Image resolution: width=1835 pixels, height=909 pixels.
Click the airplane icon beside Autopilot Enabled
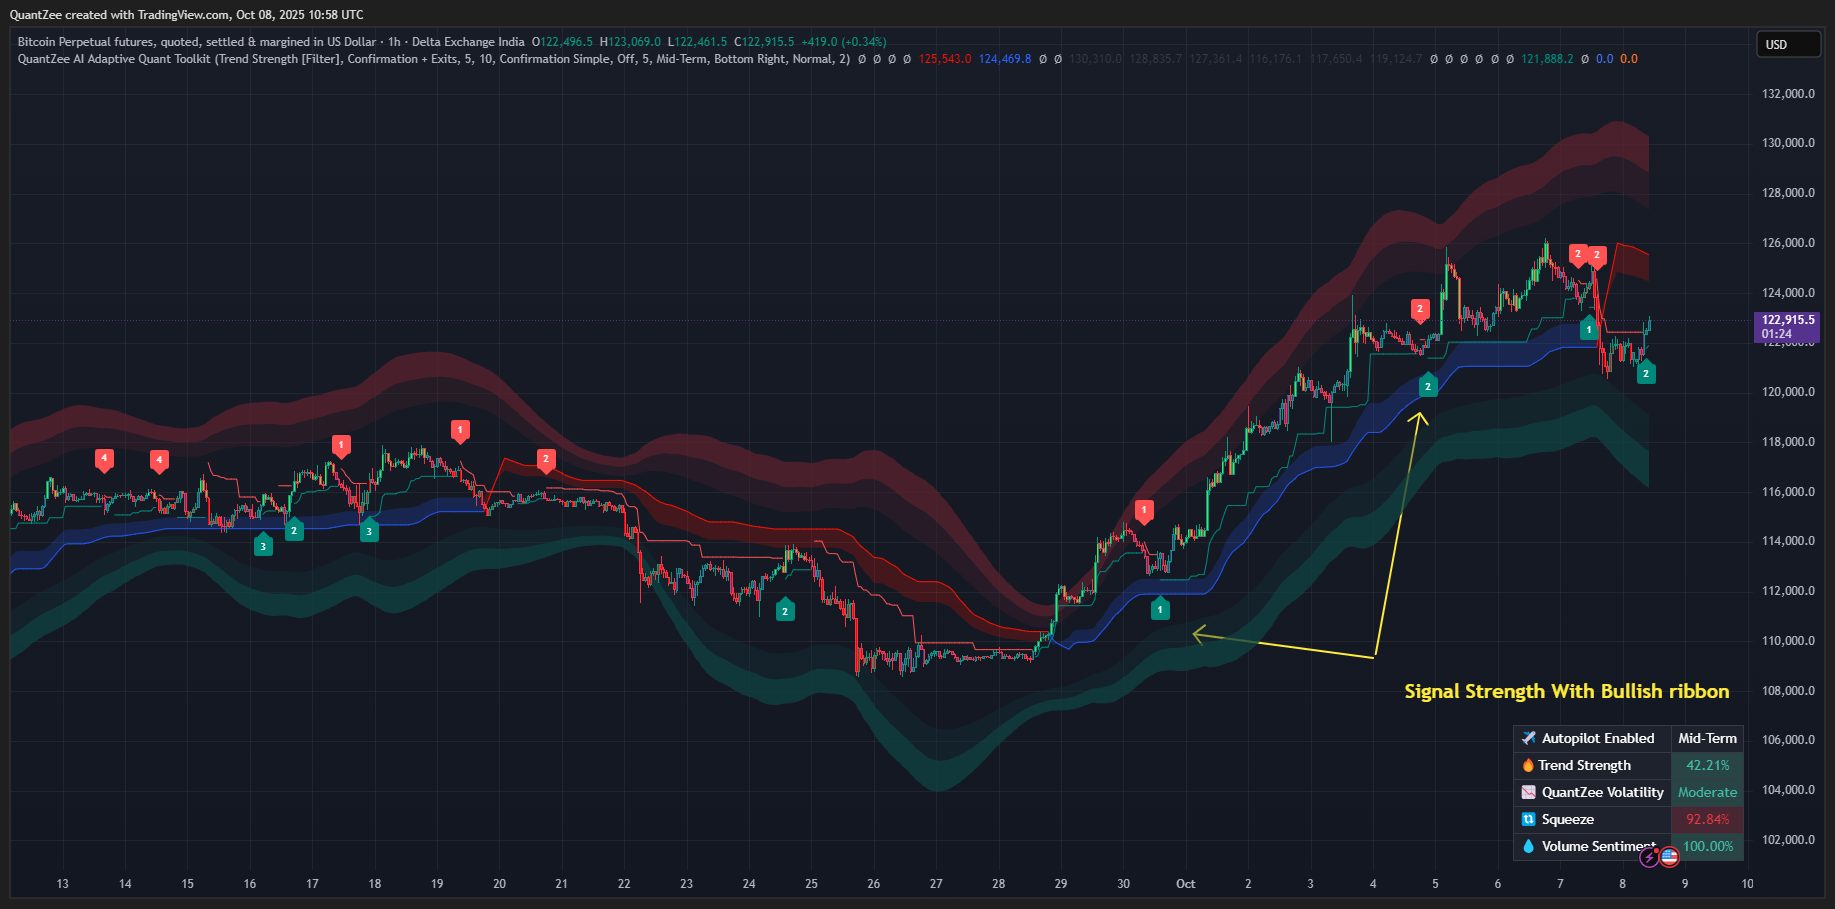coord(1528,738)
